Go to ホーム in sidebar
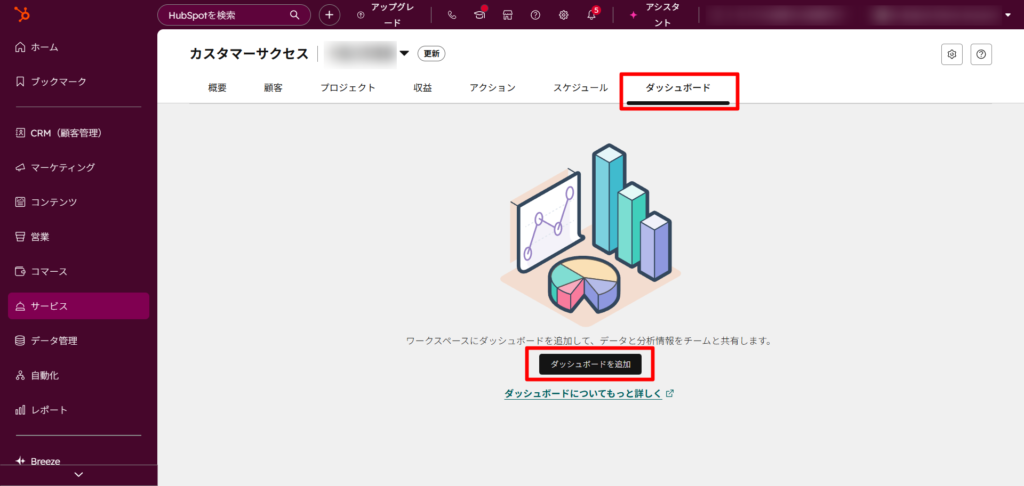The height and width of the screenshot is (486, 1024). [78, 47]
